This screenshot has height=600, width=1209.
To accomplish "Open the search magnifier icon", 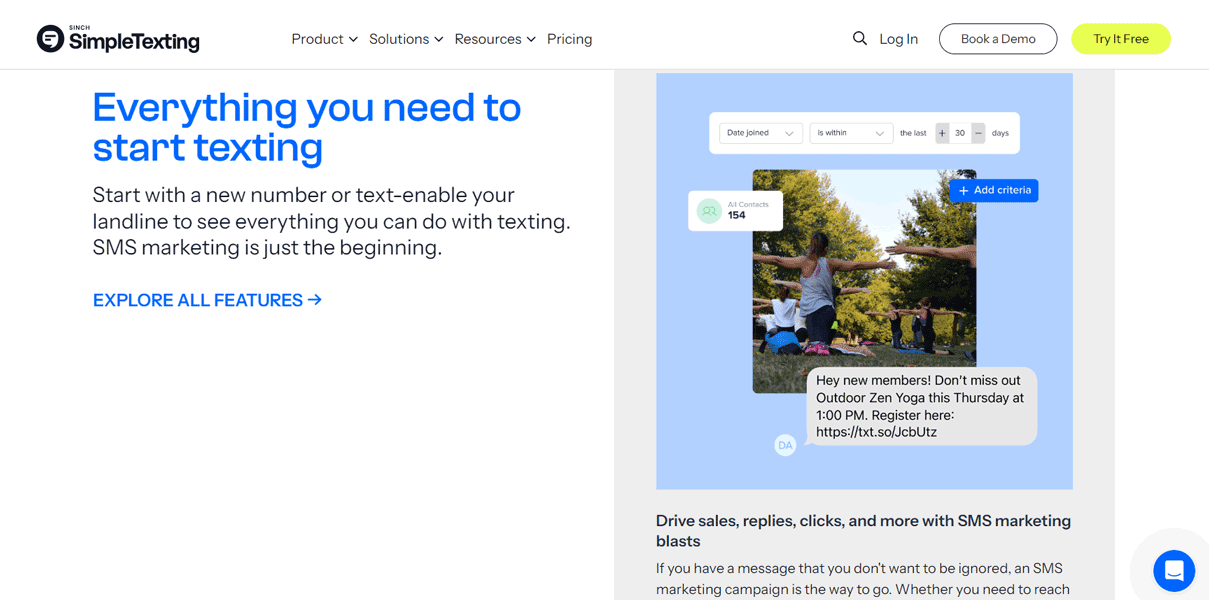I will 859,38.
